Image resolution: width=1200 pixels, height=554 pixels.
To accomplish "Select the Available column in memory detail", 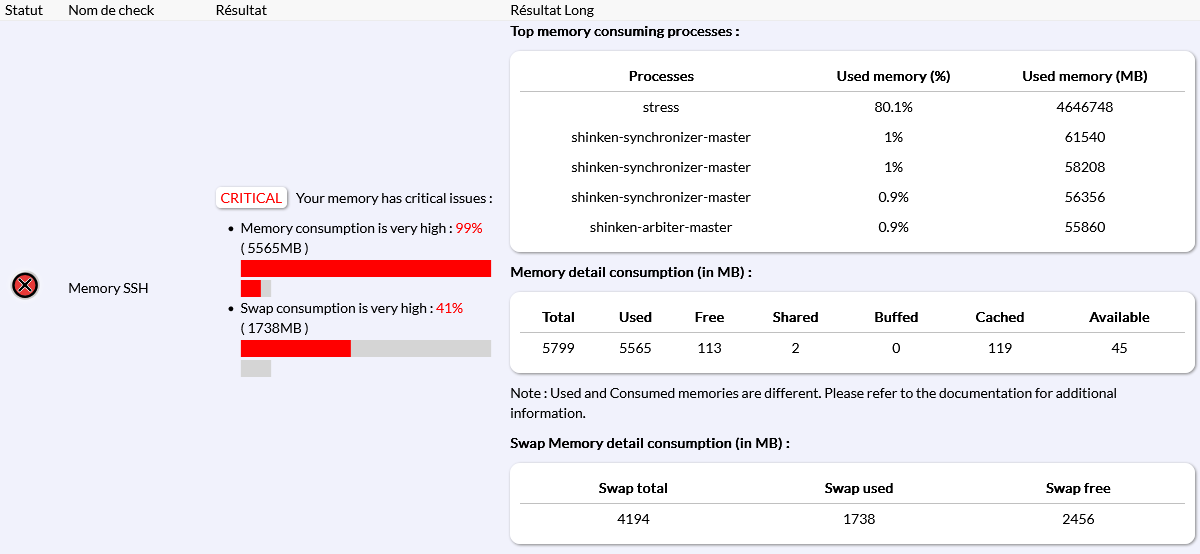I will pyautogui.click(x=1119, y=317).
